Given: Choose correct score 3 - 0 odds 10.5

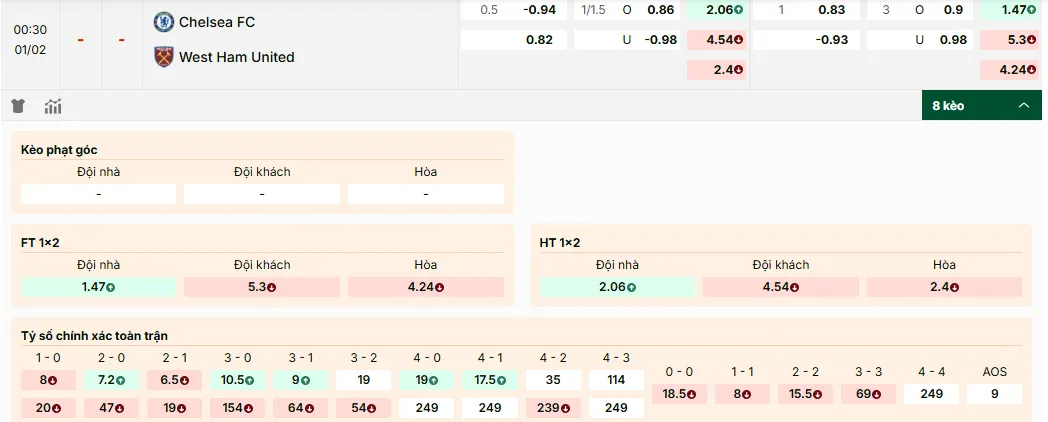Looking at the screenshot, I should click(237, 380).
